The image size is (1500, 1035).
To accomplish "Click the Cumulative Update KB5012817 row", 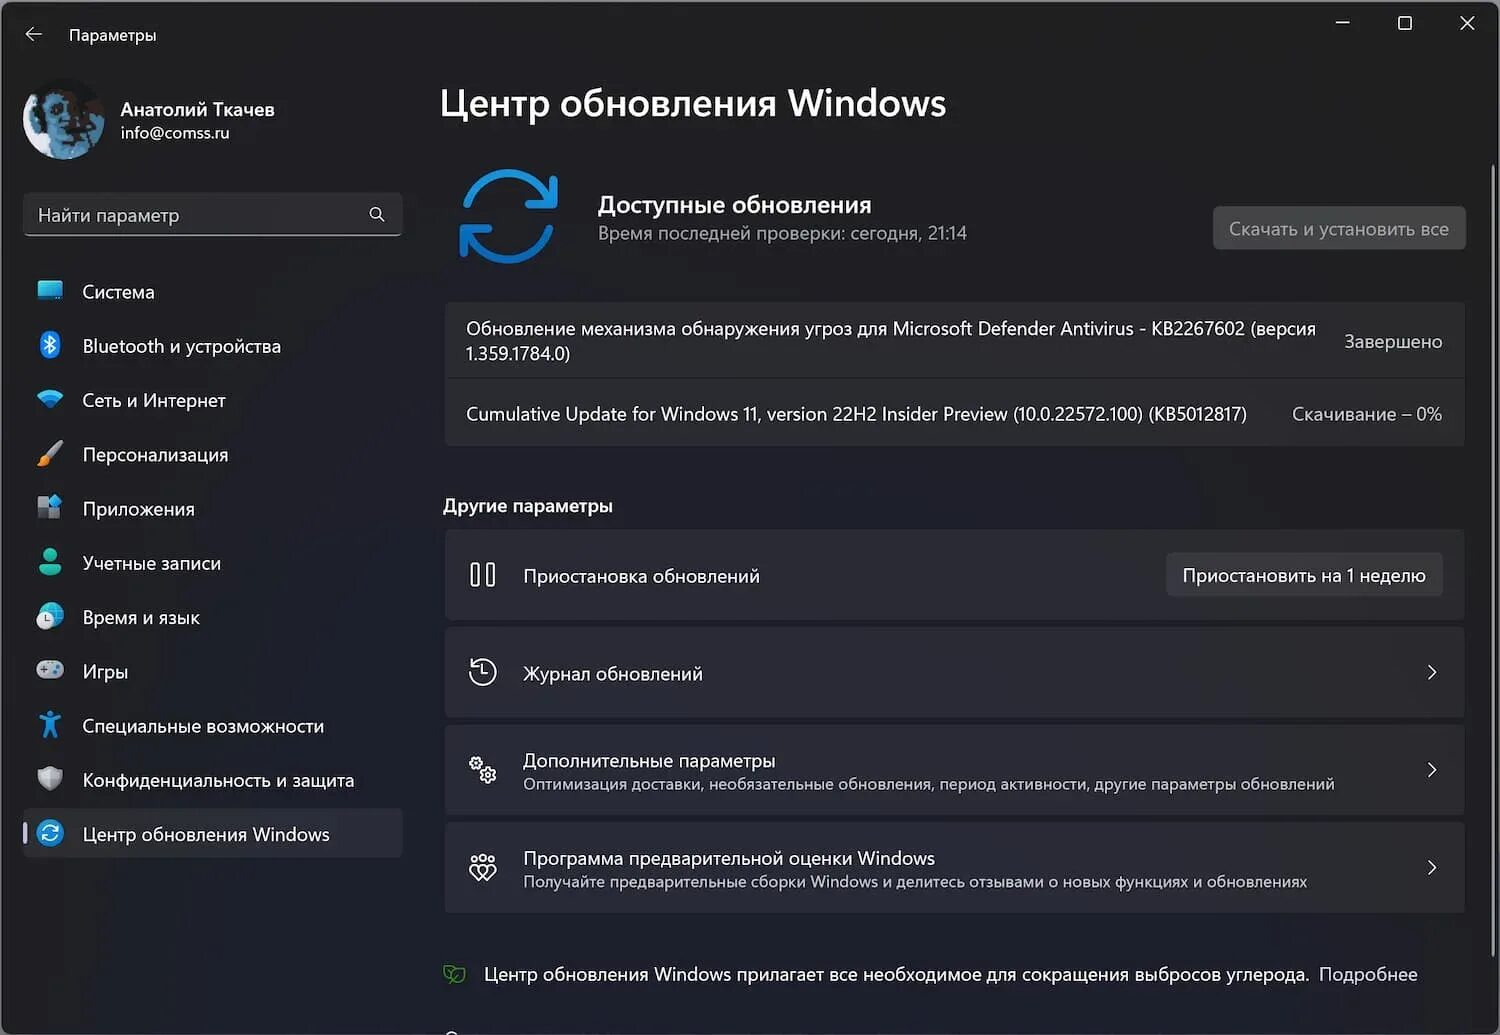I will tap(955, 413).
